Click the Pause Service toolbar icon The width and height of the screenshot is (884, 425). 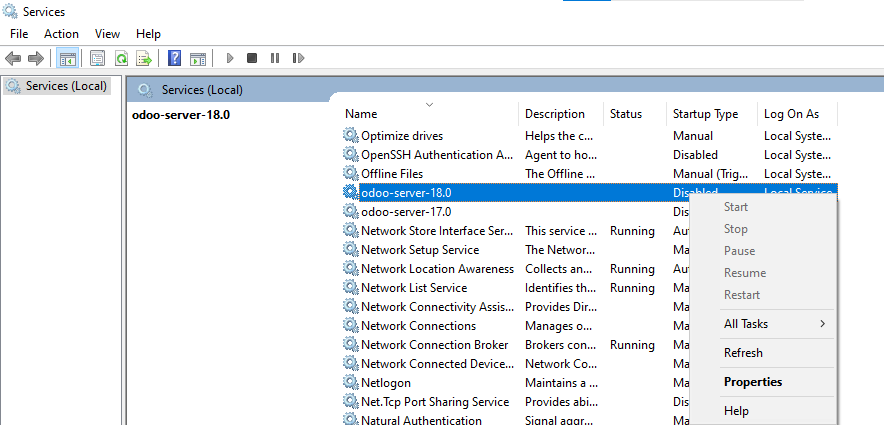tap(275, 58)
